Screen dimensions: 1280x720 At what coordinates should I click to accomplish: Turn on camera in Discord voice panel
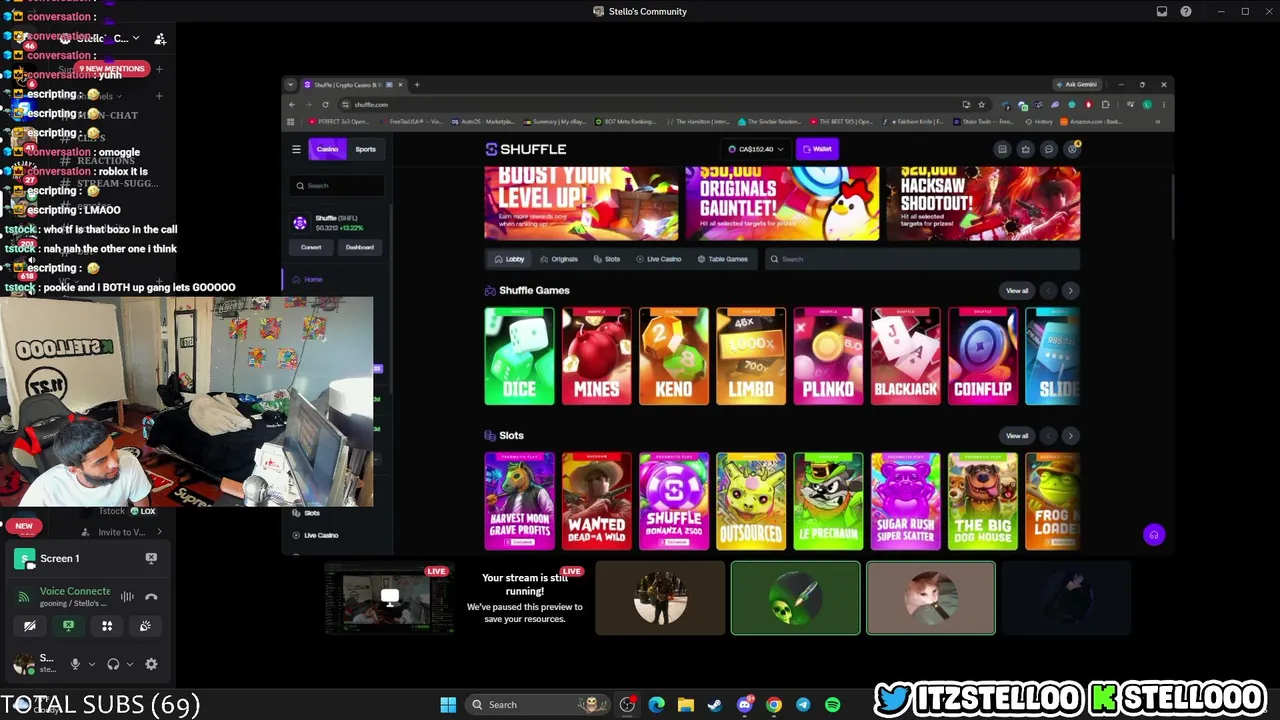point(30,626)
